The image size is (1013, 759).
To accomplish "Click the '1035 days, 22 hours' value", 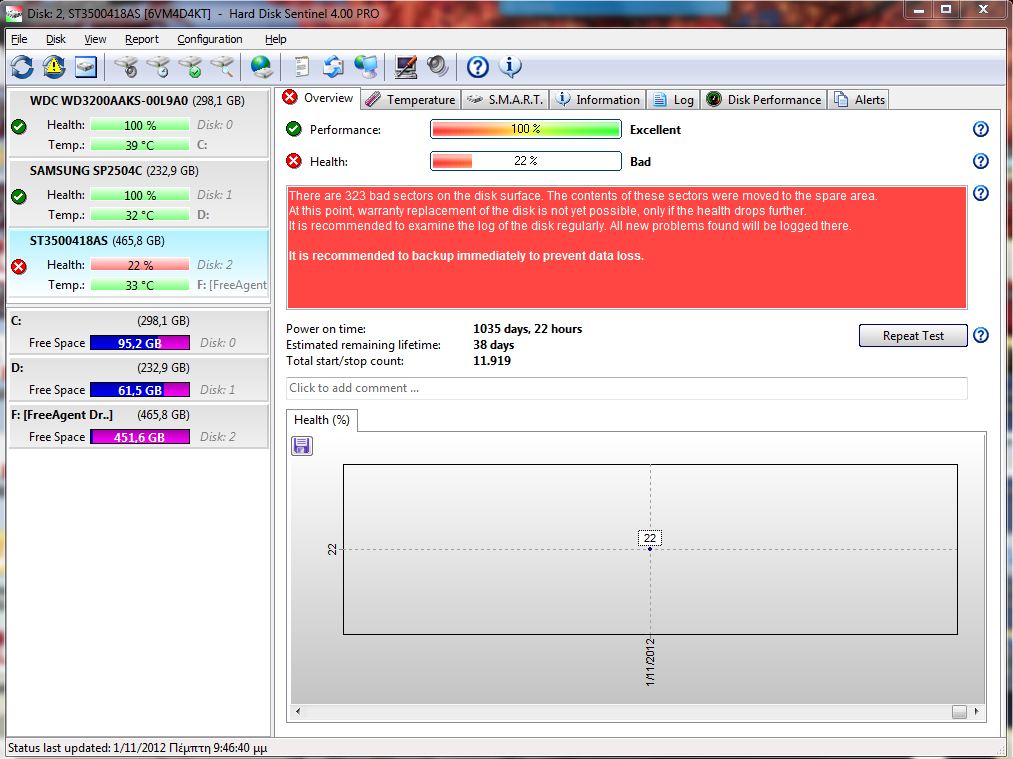I will pyautogui.click(x=527, y=329).
